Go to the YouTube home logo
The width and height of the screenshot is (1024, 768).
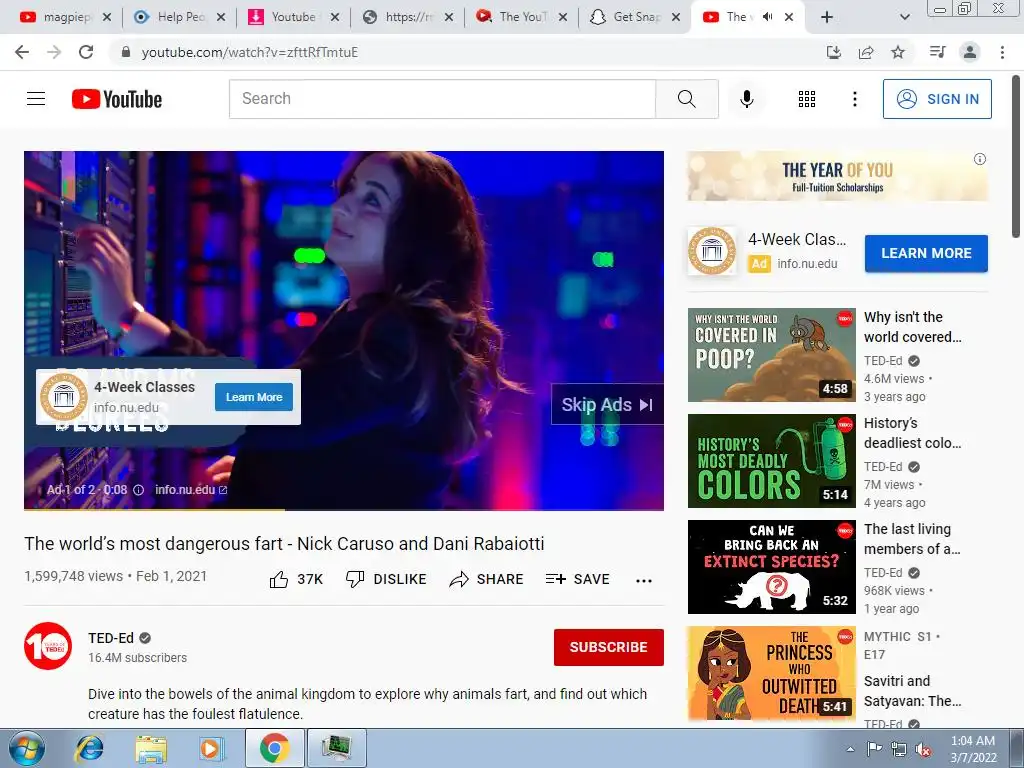(x=117, y=99)
